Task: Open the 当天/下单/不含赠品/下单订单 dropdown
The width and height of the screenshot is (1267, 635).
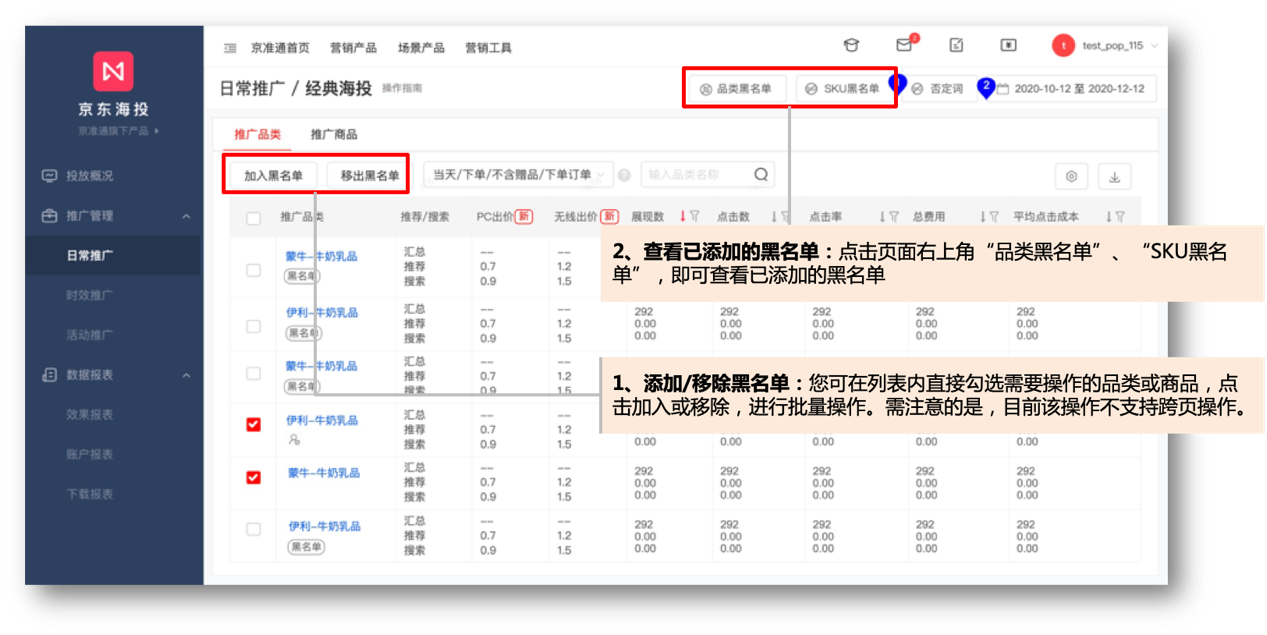Action: coord(518,174)
